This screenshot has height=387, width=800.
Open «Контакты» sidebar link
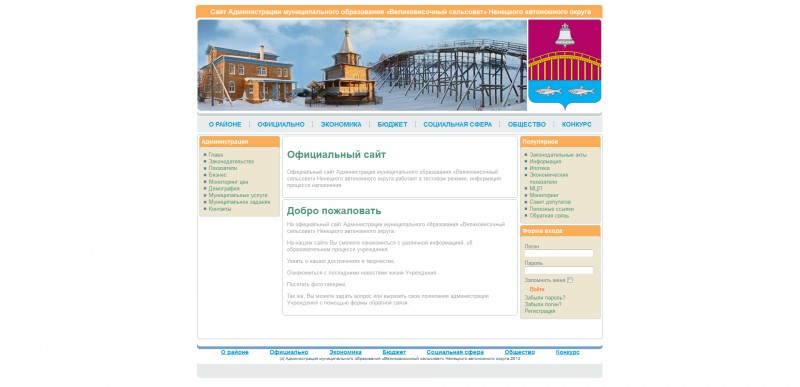(219, 209)
